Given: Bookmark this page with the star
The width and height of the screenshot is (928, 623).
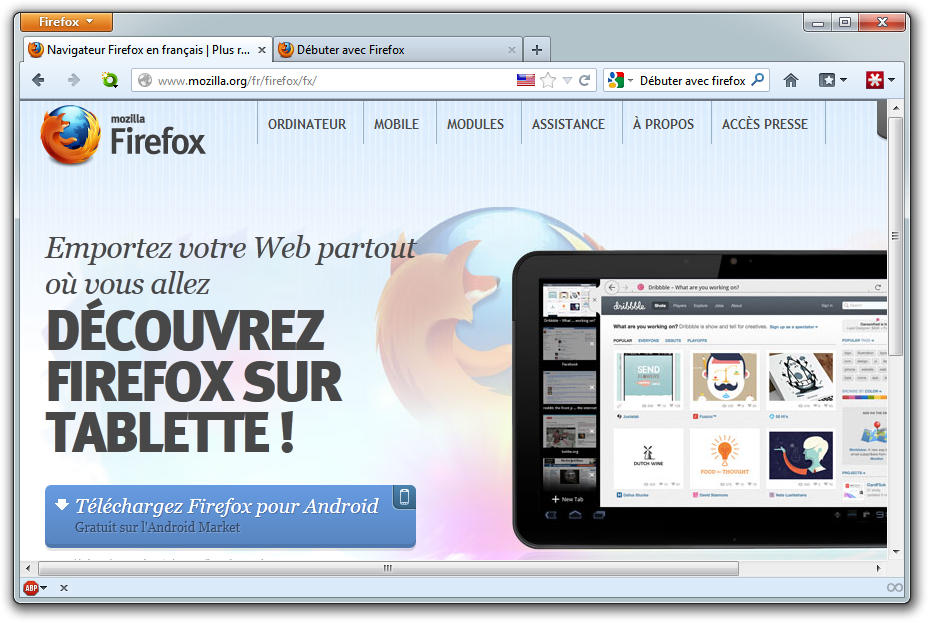Looking at the screenshot, I should (548, 80).
